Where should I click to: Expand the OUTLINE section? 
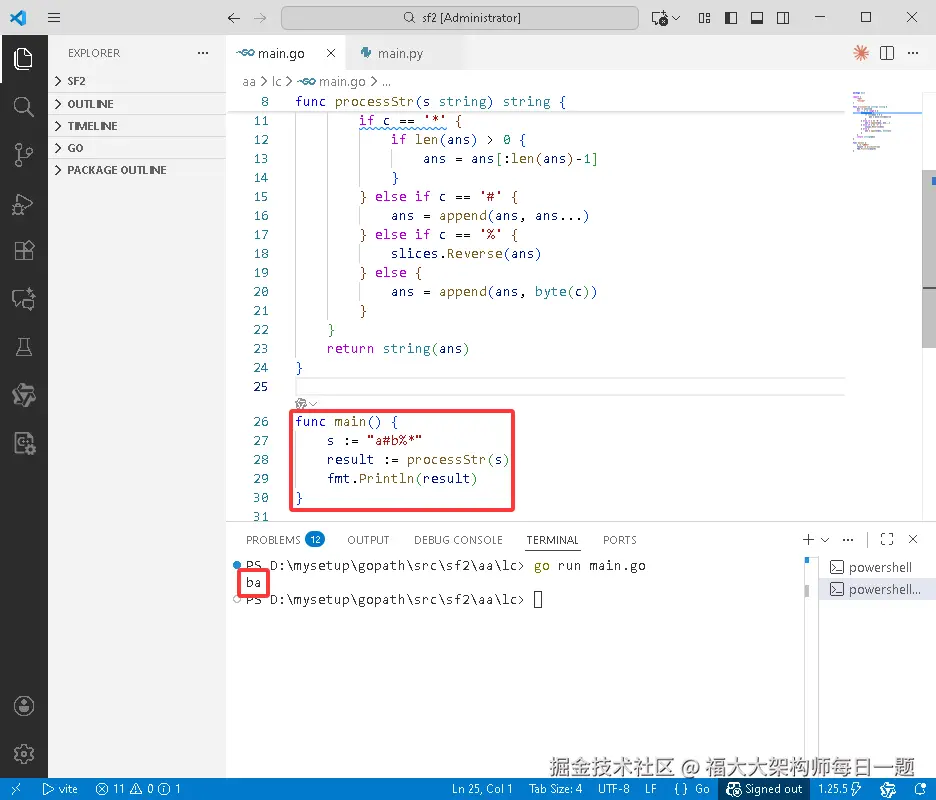pos(137,104)
